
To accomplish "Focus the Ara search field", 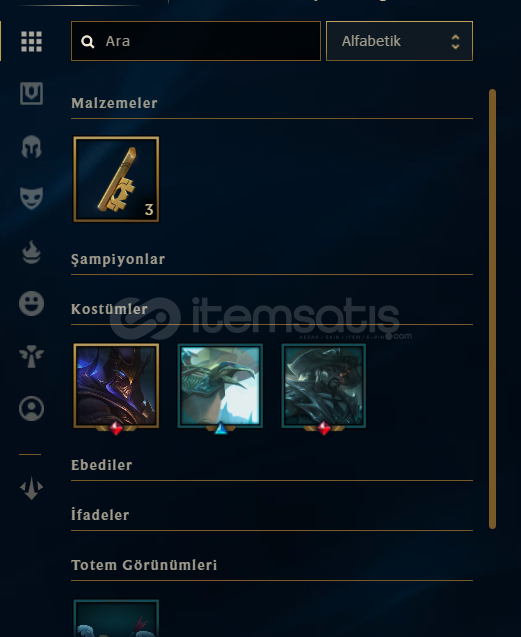I will [196, 41].
